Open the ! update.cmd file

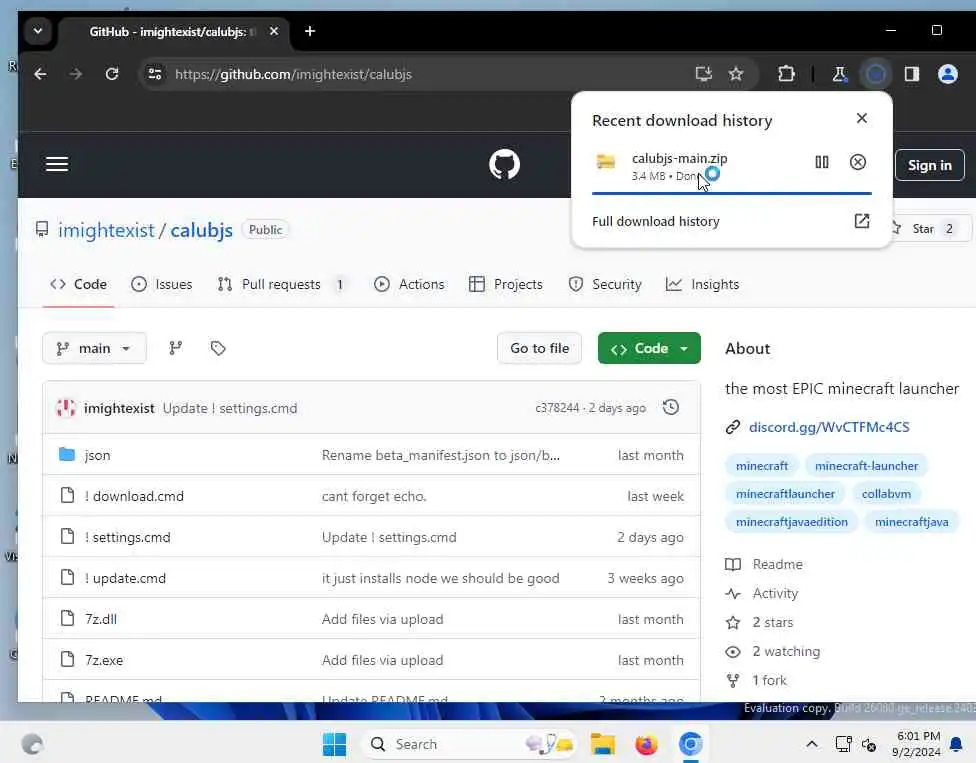coord(125,578)
